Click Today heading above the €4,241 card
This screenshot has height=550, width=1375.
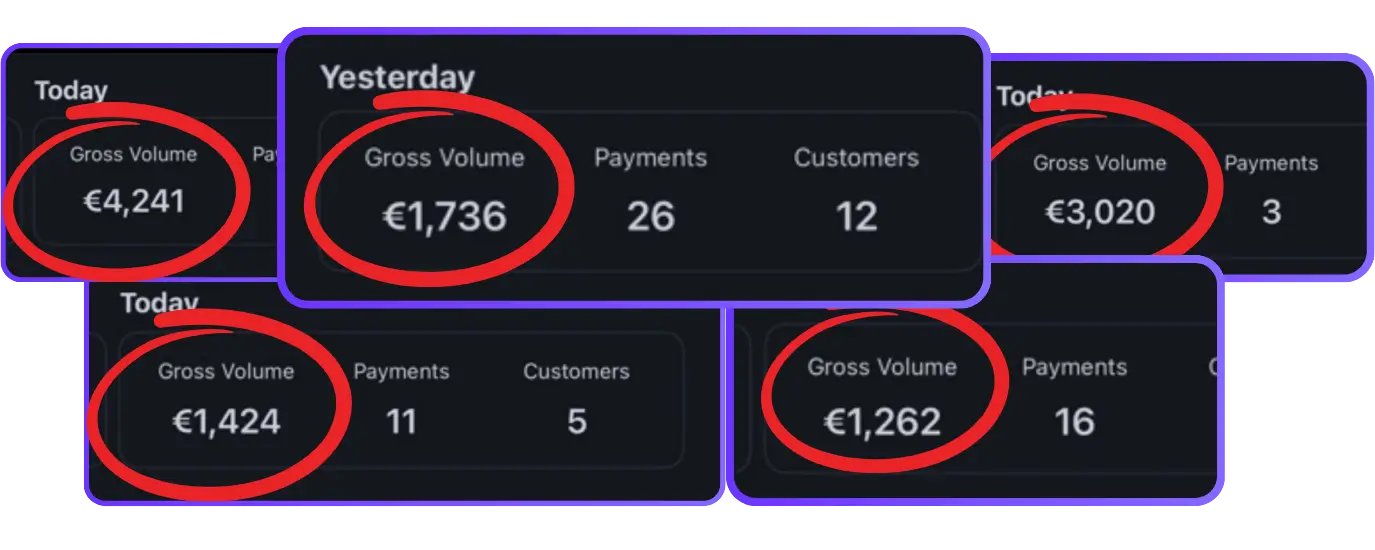[71, 91]
